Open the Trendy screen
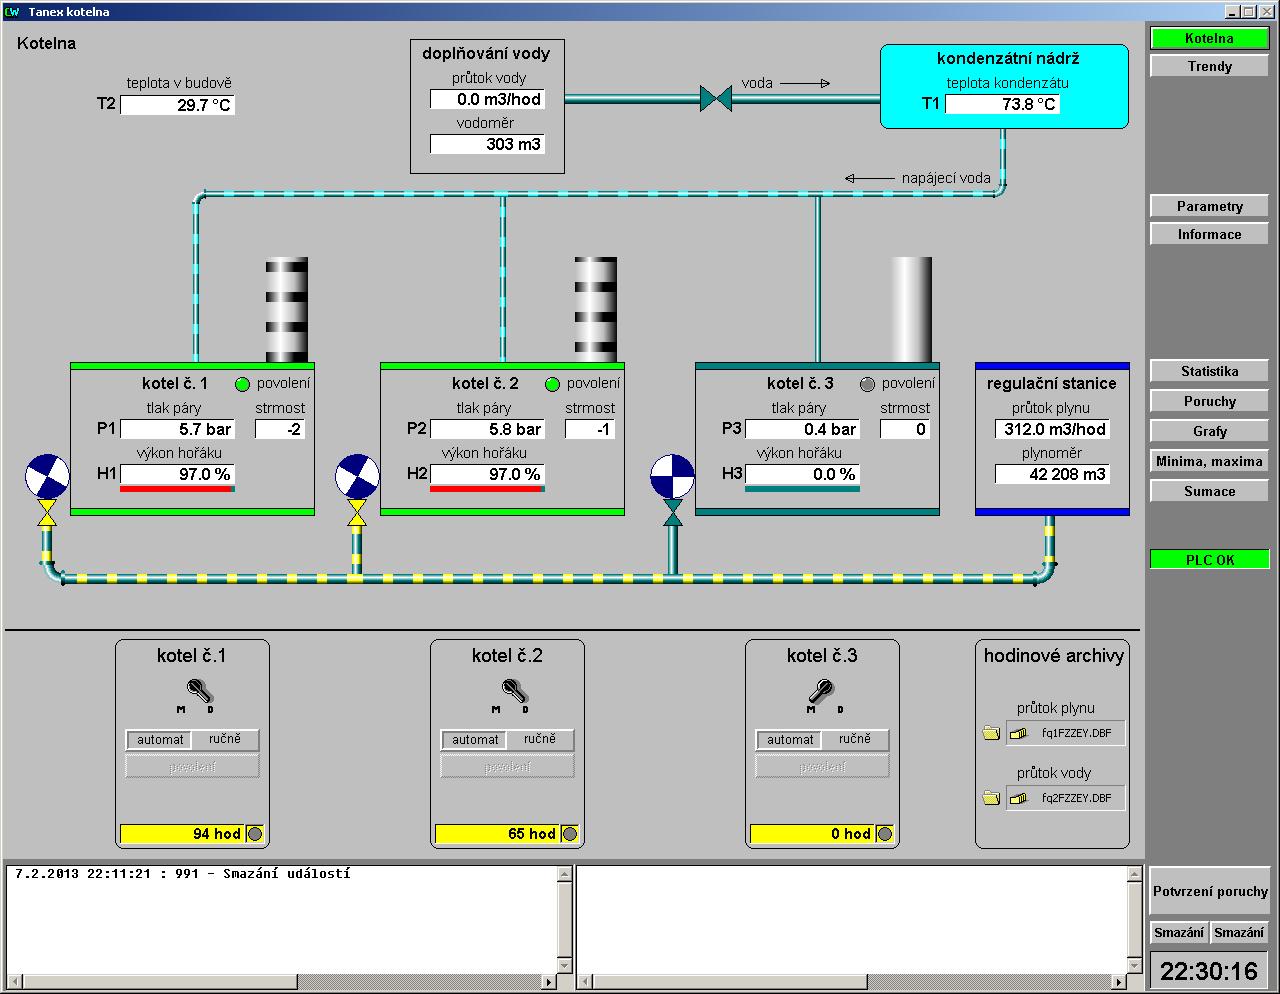 click(x=1209, y=66)
